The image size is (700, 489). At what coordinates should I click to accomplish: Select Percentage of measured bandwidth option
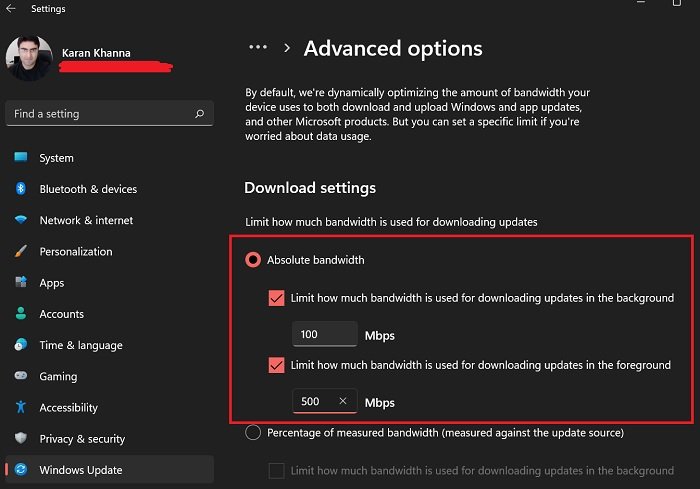click(x=253, y=433)
